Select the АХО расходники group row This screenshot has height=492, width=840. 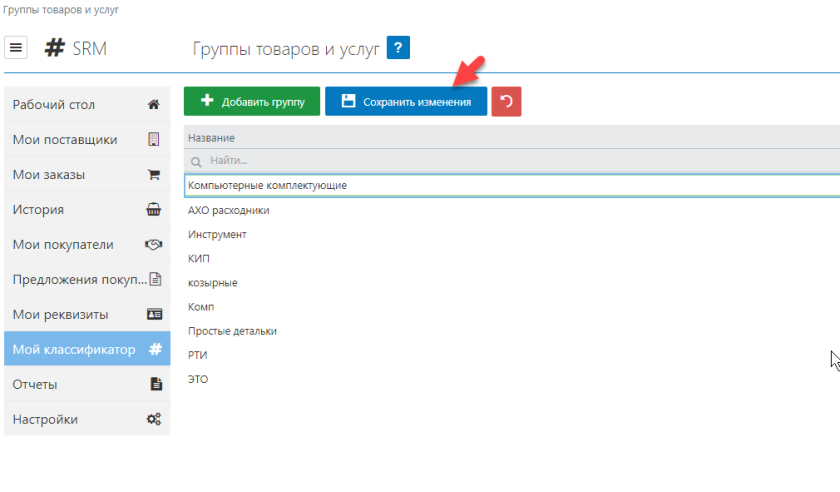tap(229, 211)
